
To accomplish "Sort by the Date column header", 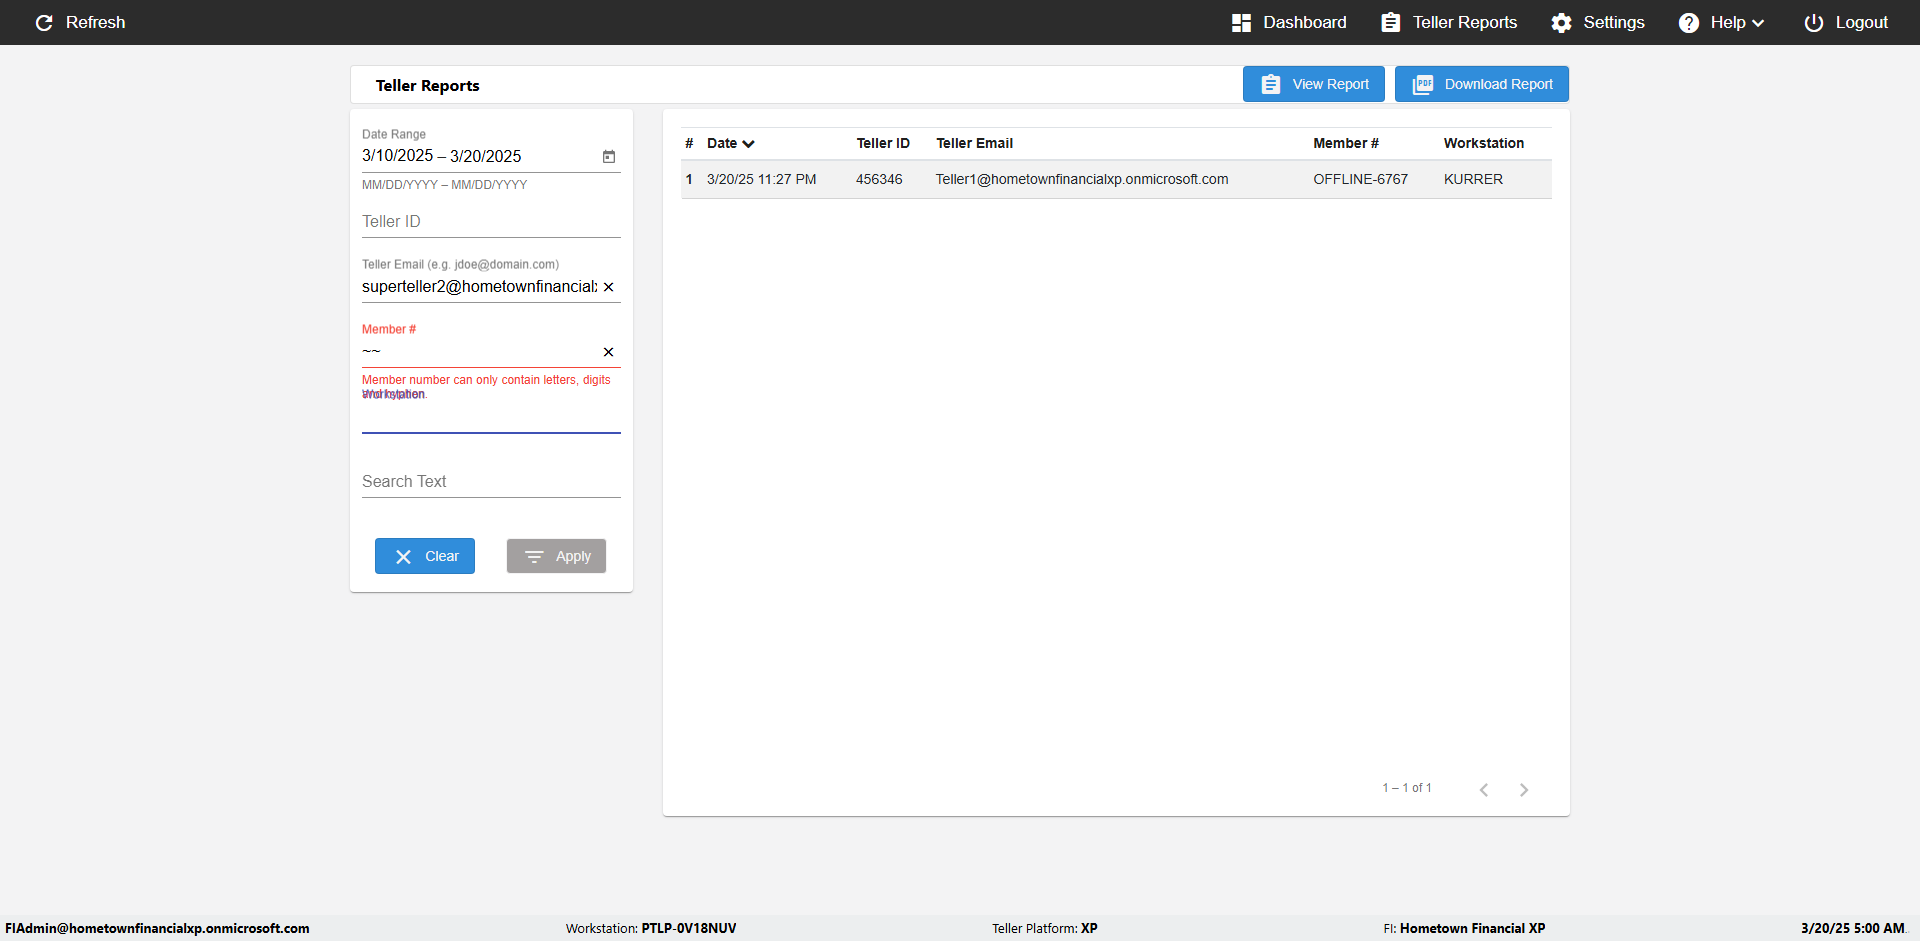I will pyautogui.click(x=730, y=144).
